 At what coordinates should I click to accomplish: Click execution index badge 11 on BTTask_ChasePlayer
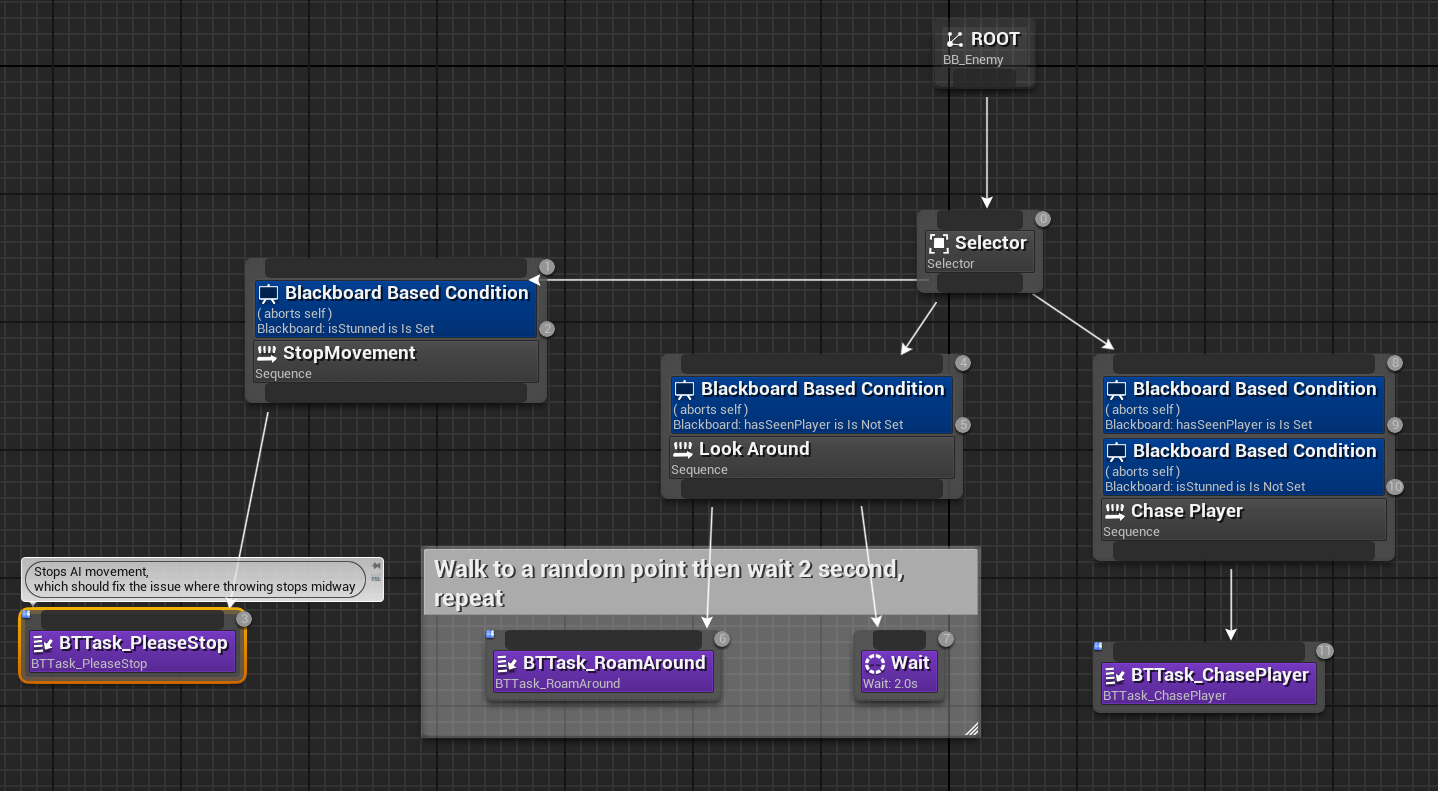(x=1324, y=651)
